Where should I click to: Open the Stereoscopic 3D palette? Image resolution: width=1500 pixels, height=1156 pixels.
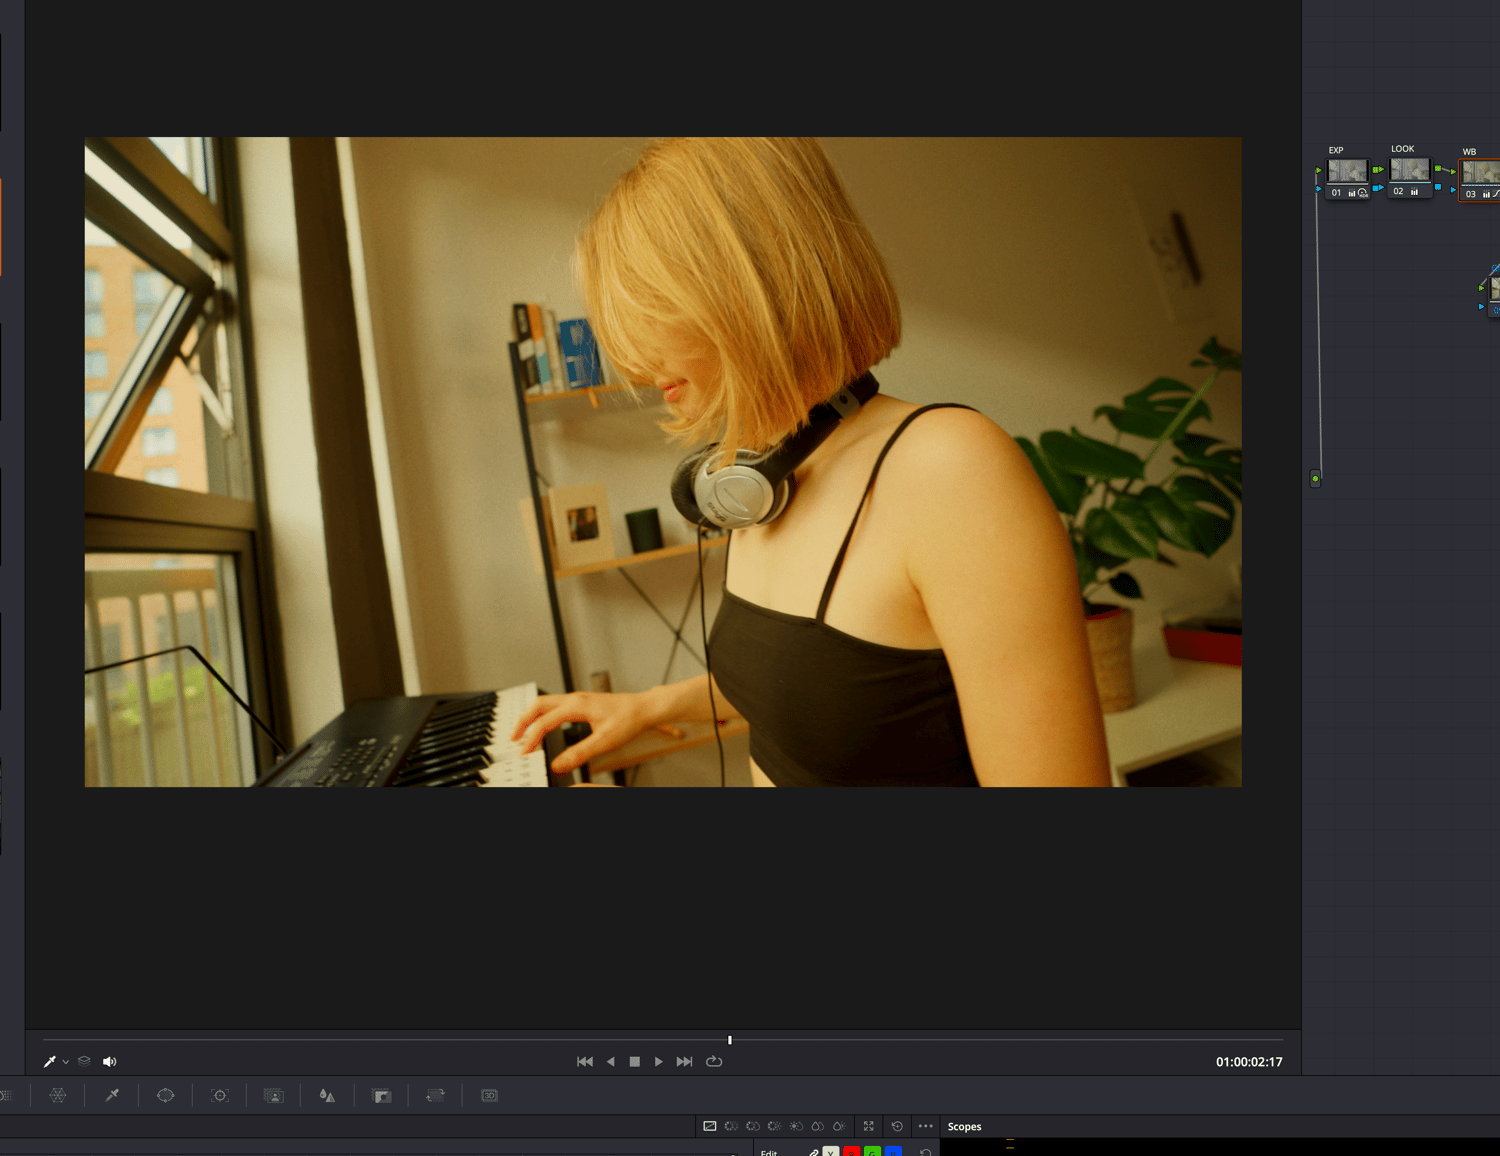coord(489,1095)
